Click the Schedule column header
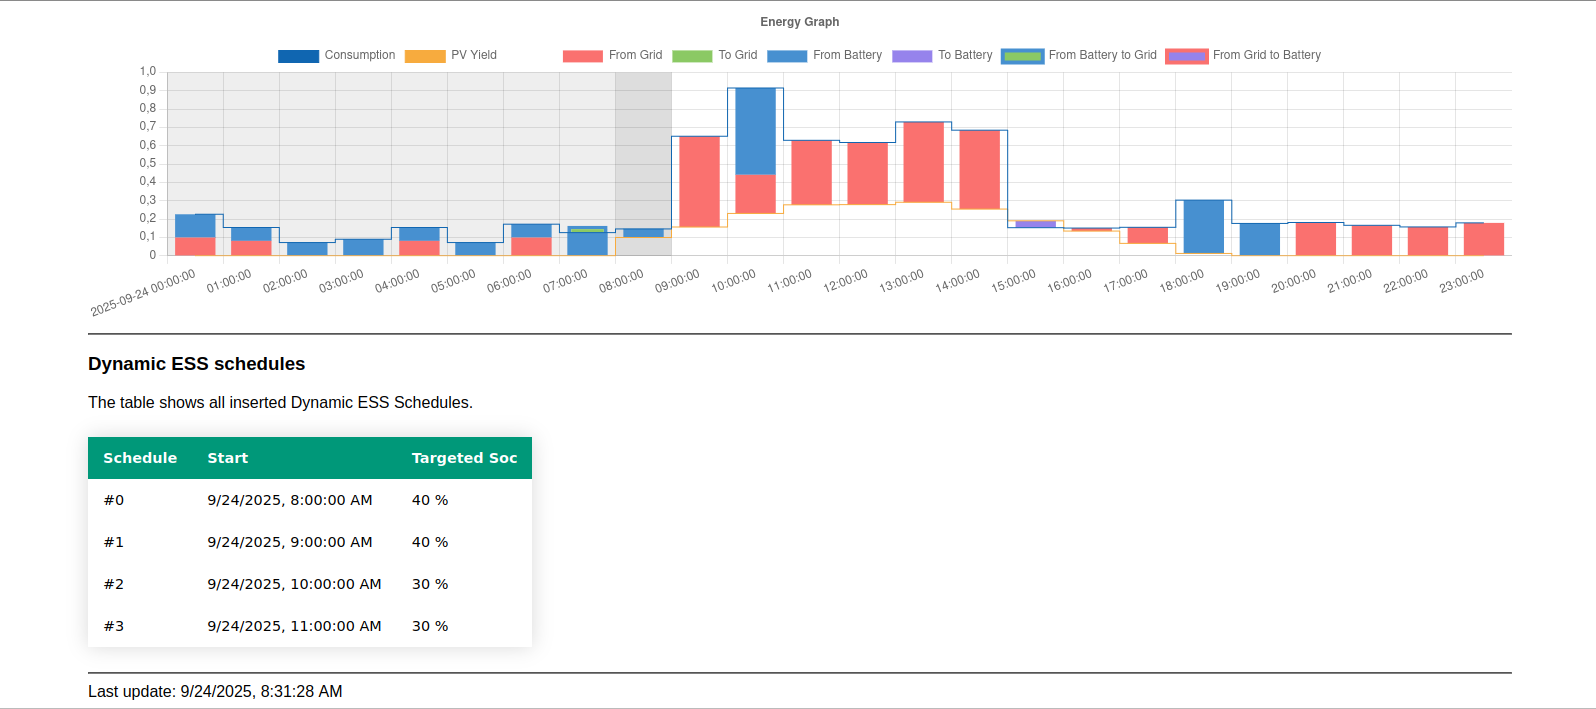Image resolution: width=1596 pixels, height=709 pixels. pyautogui.click(x=140, y=458)
